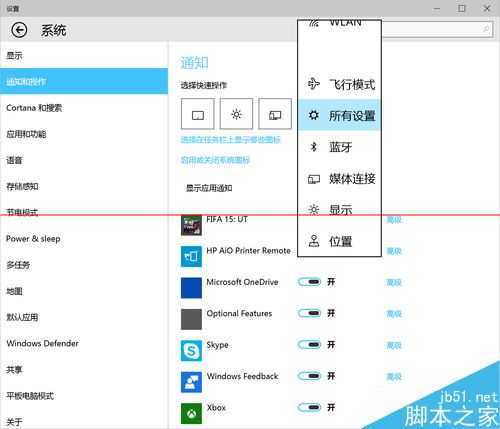The height and width of the screenshot is (429, 500).
Task: Open advanced link for Optional Features
Action: [394, 314]
